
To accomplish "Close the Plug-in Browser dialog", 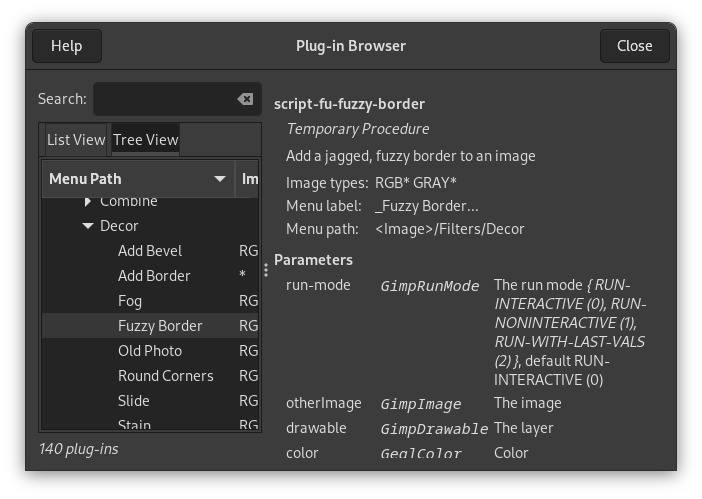I will click(x=634, y=46).
